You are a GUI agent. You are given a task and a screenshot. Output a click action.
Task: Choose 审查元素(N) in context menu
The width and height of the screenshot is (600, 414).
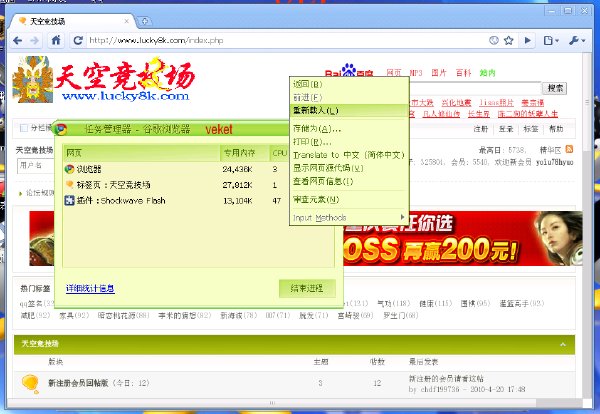pos(349,199)
